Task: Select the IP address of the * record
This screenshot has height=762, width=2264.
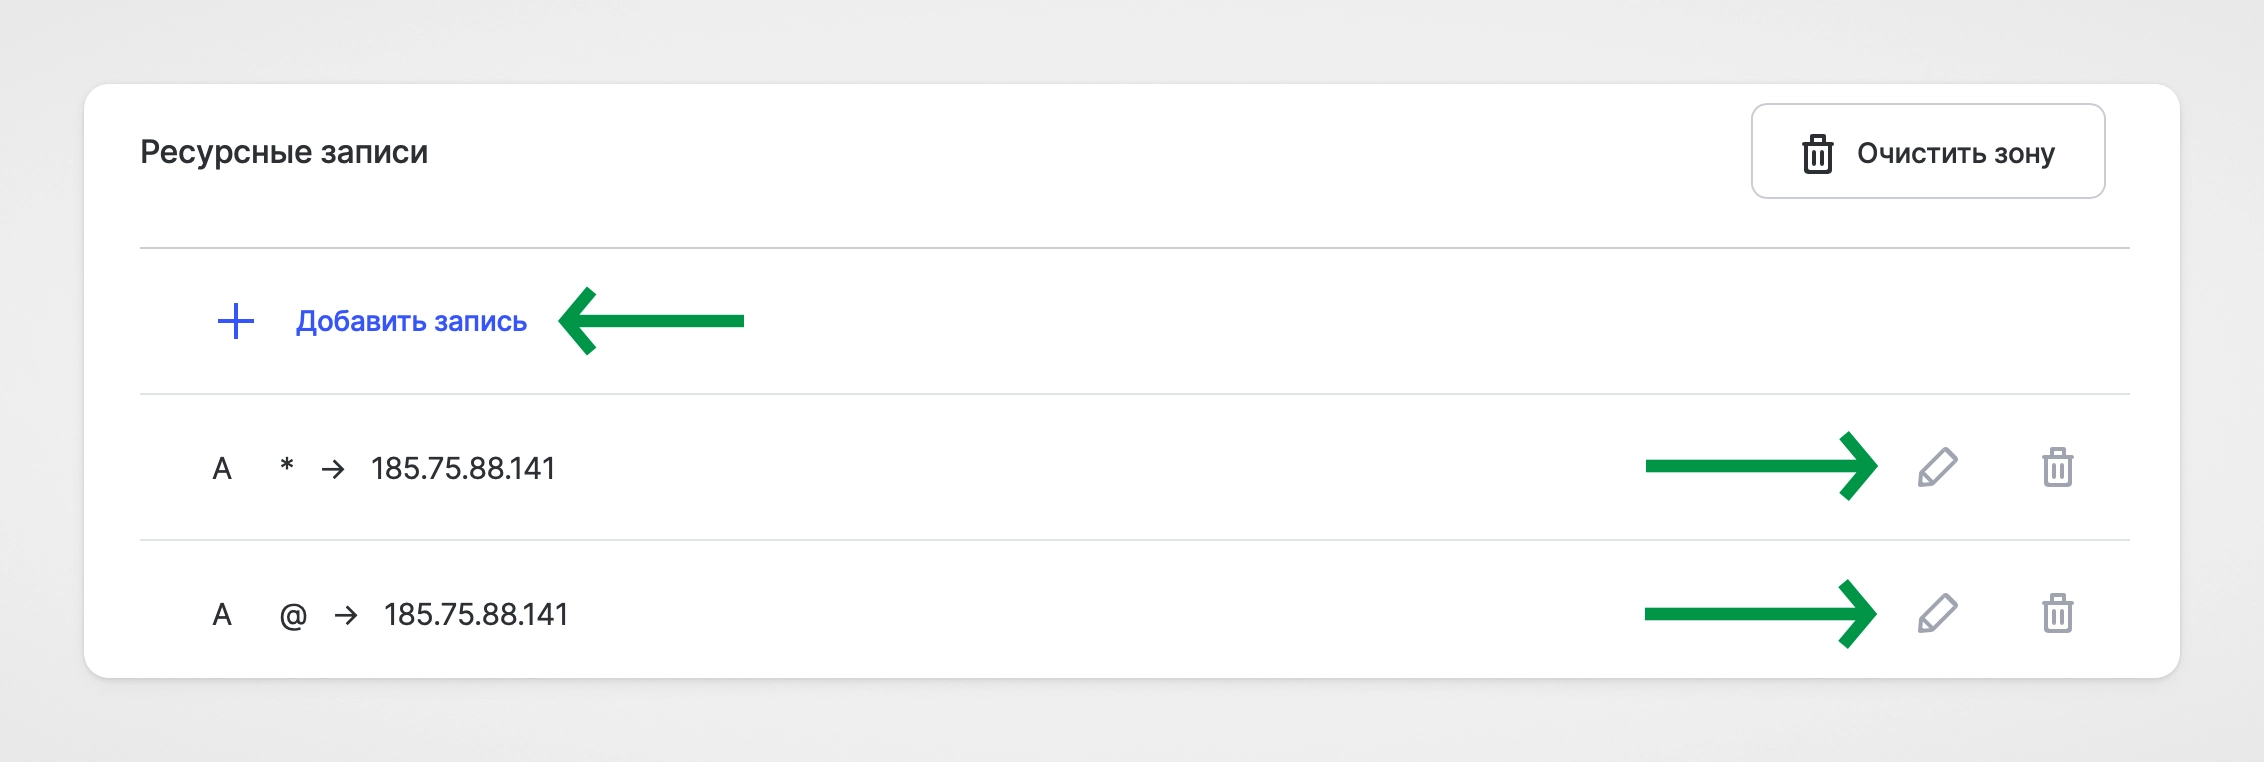Action: pyautogui.click(x=463, y=469)
